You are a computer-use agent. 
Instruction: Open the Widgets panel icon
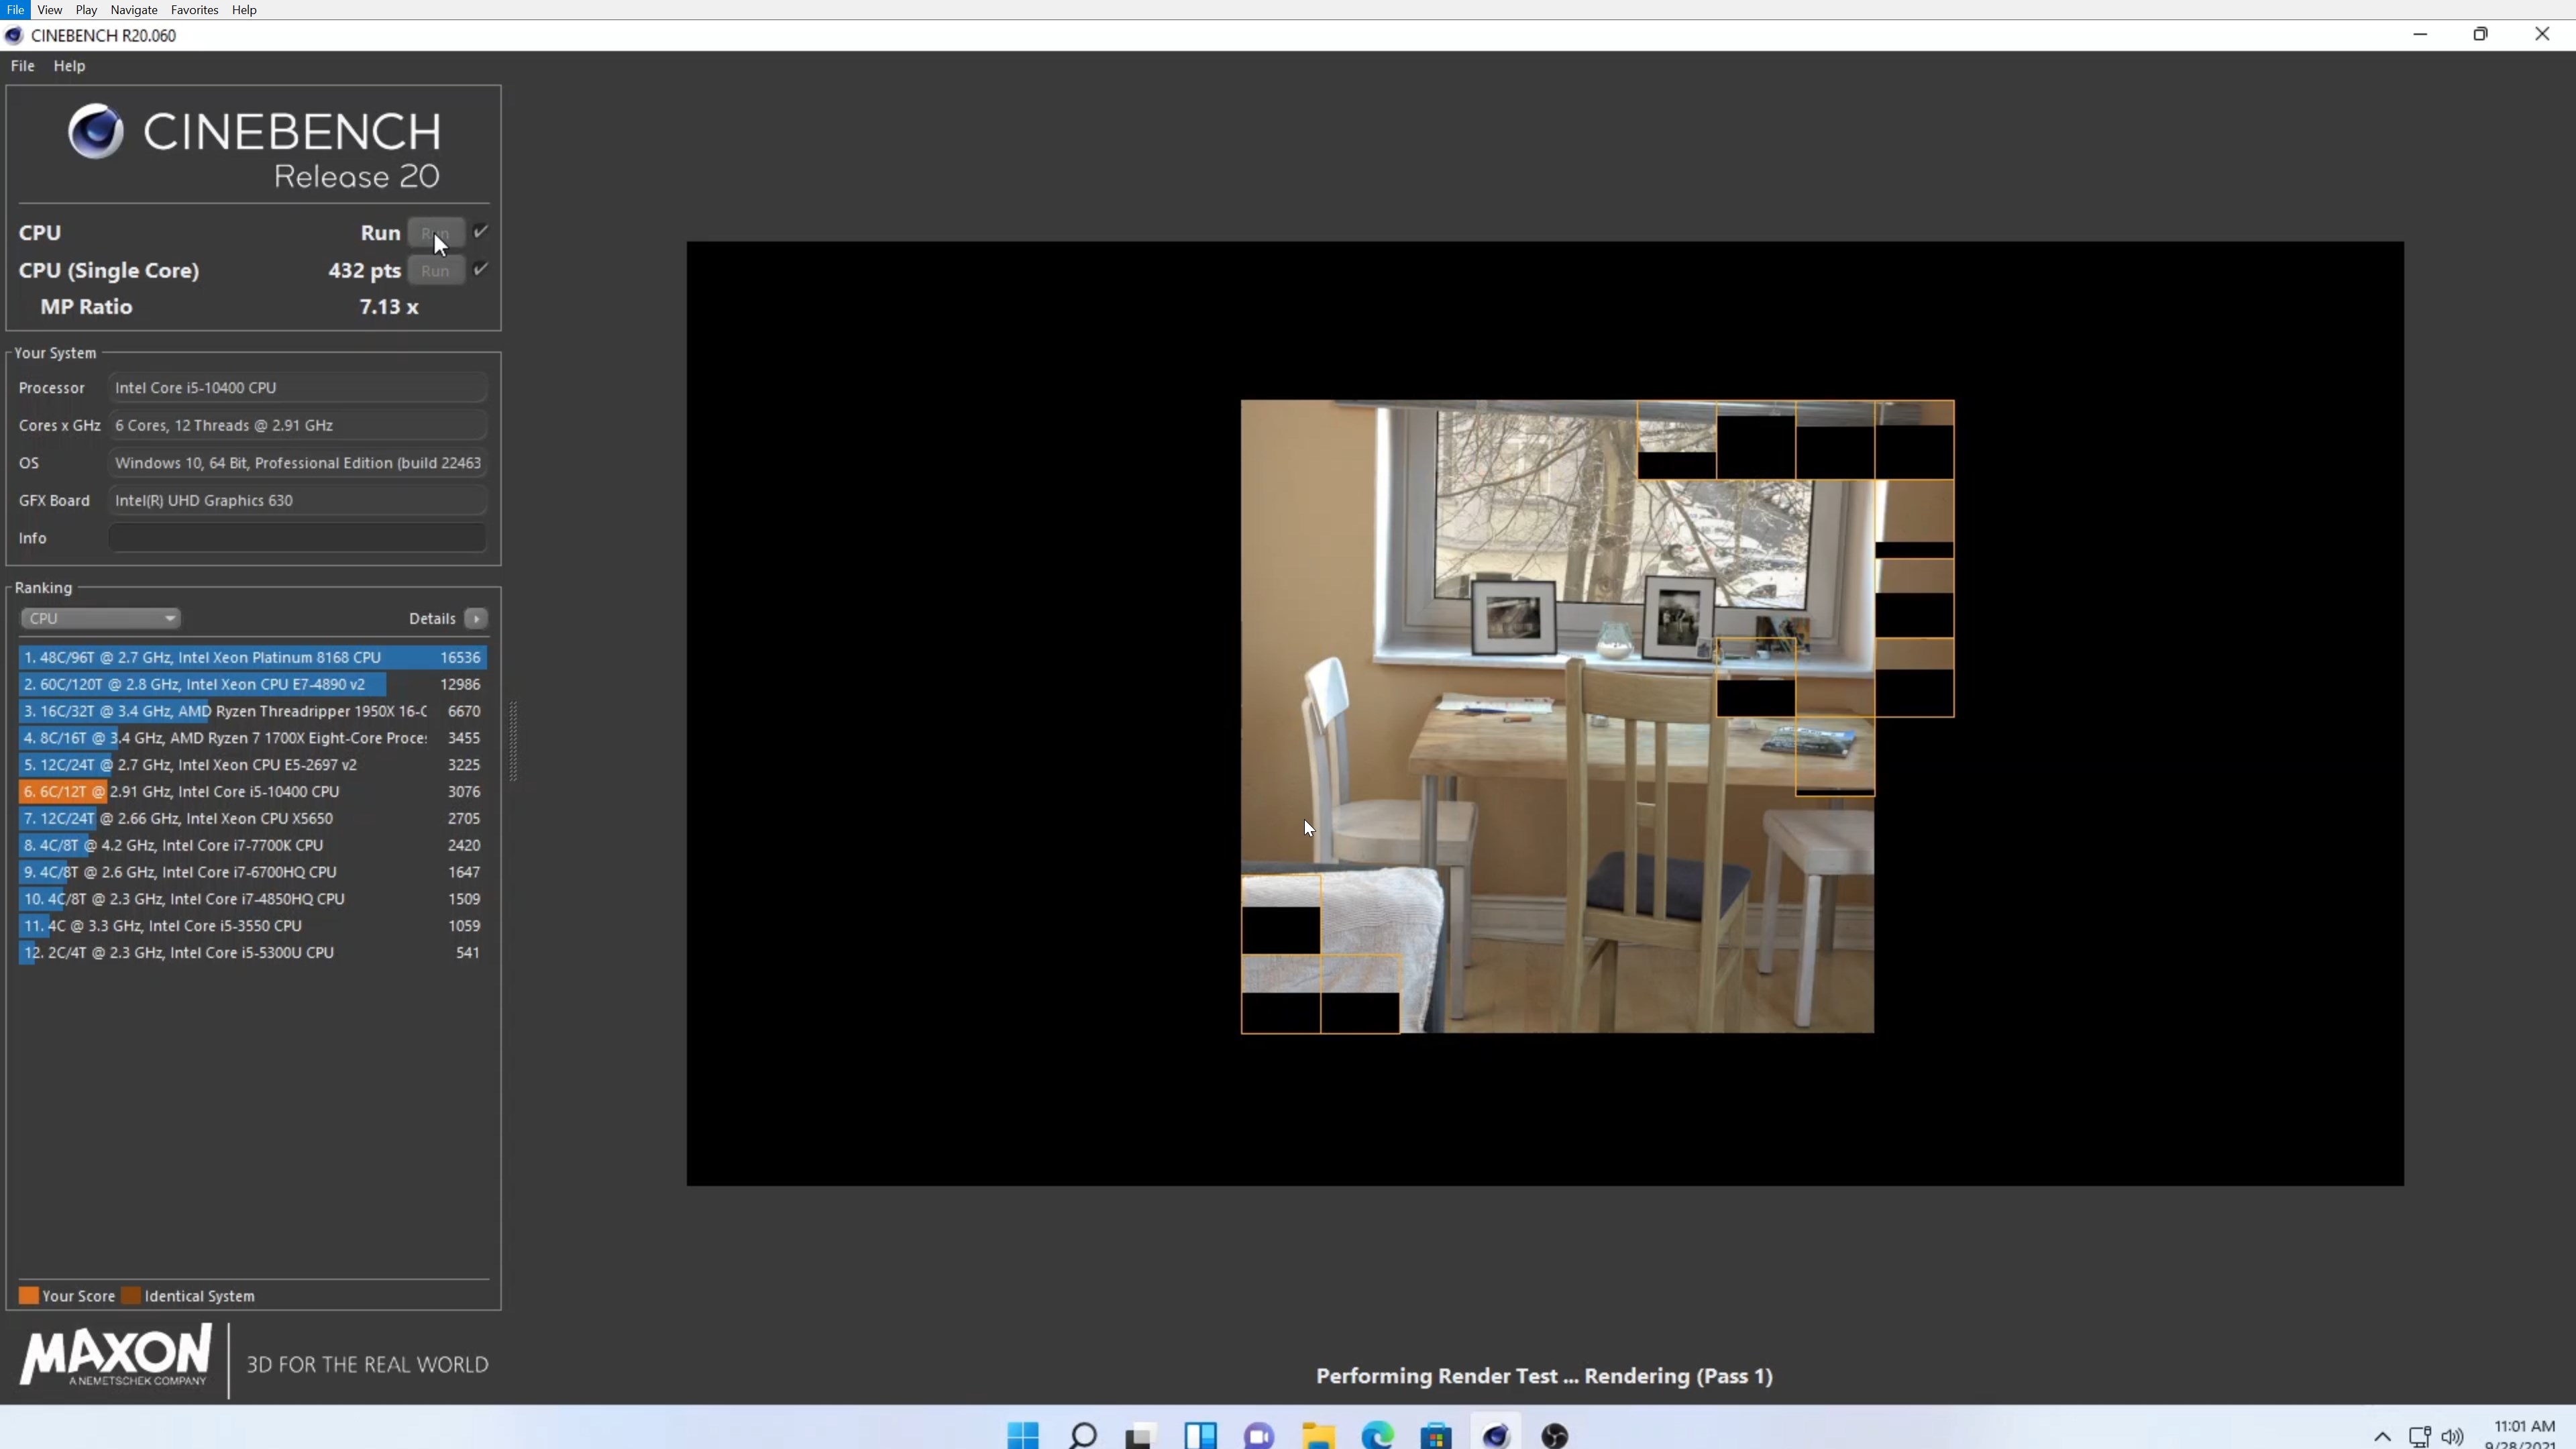[1200, 1436]
